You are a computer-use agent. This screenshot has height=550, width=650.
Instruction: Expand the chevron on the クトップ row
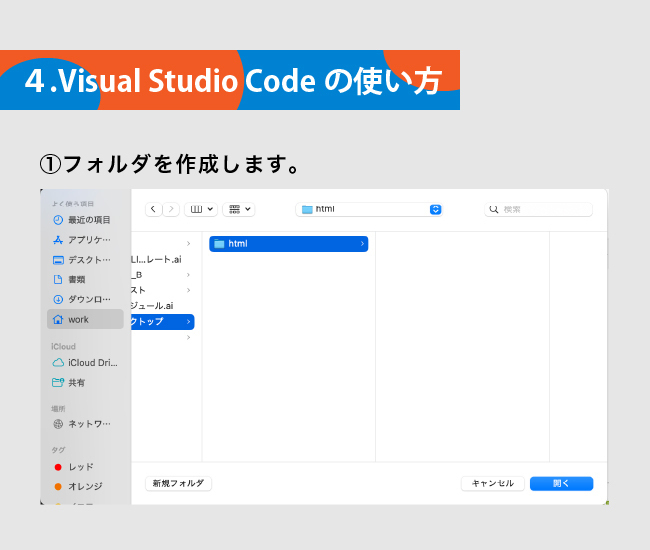pos(189,322)
